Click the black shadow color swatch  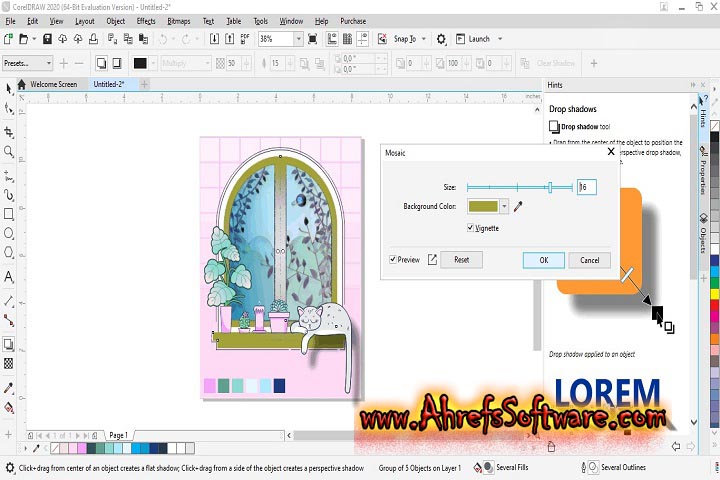click(x=140, y=63)
